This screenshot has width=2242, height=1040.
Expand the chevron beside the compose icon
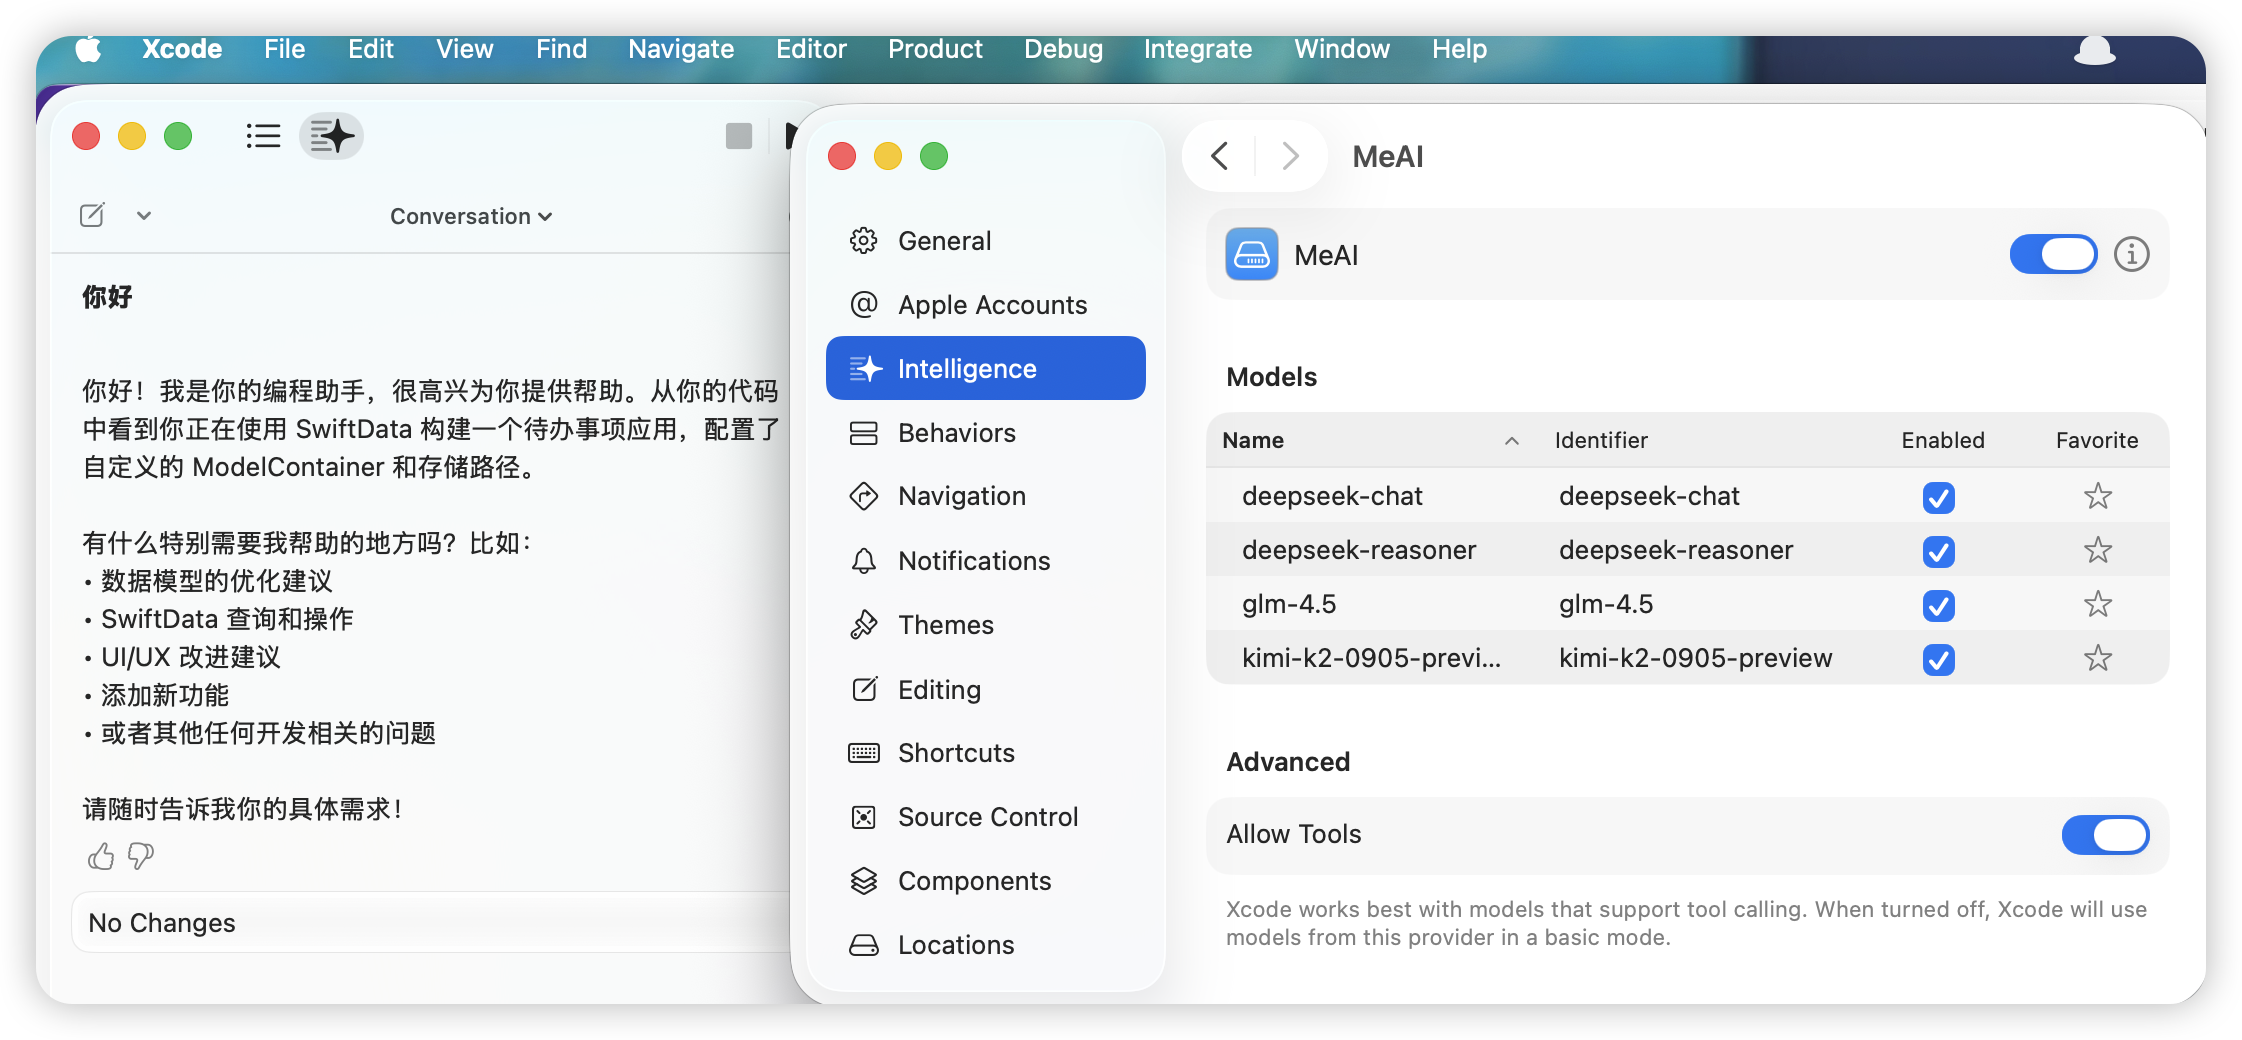144,215
